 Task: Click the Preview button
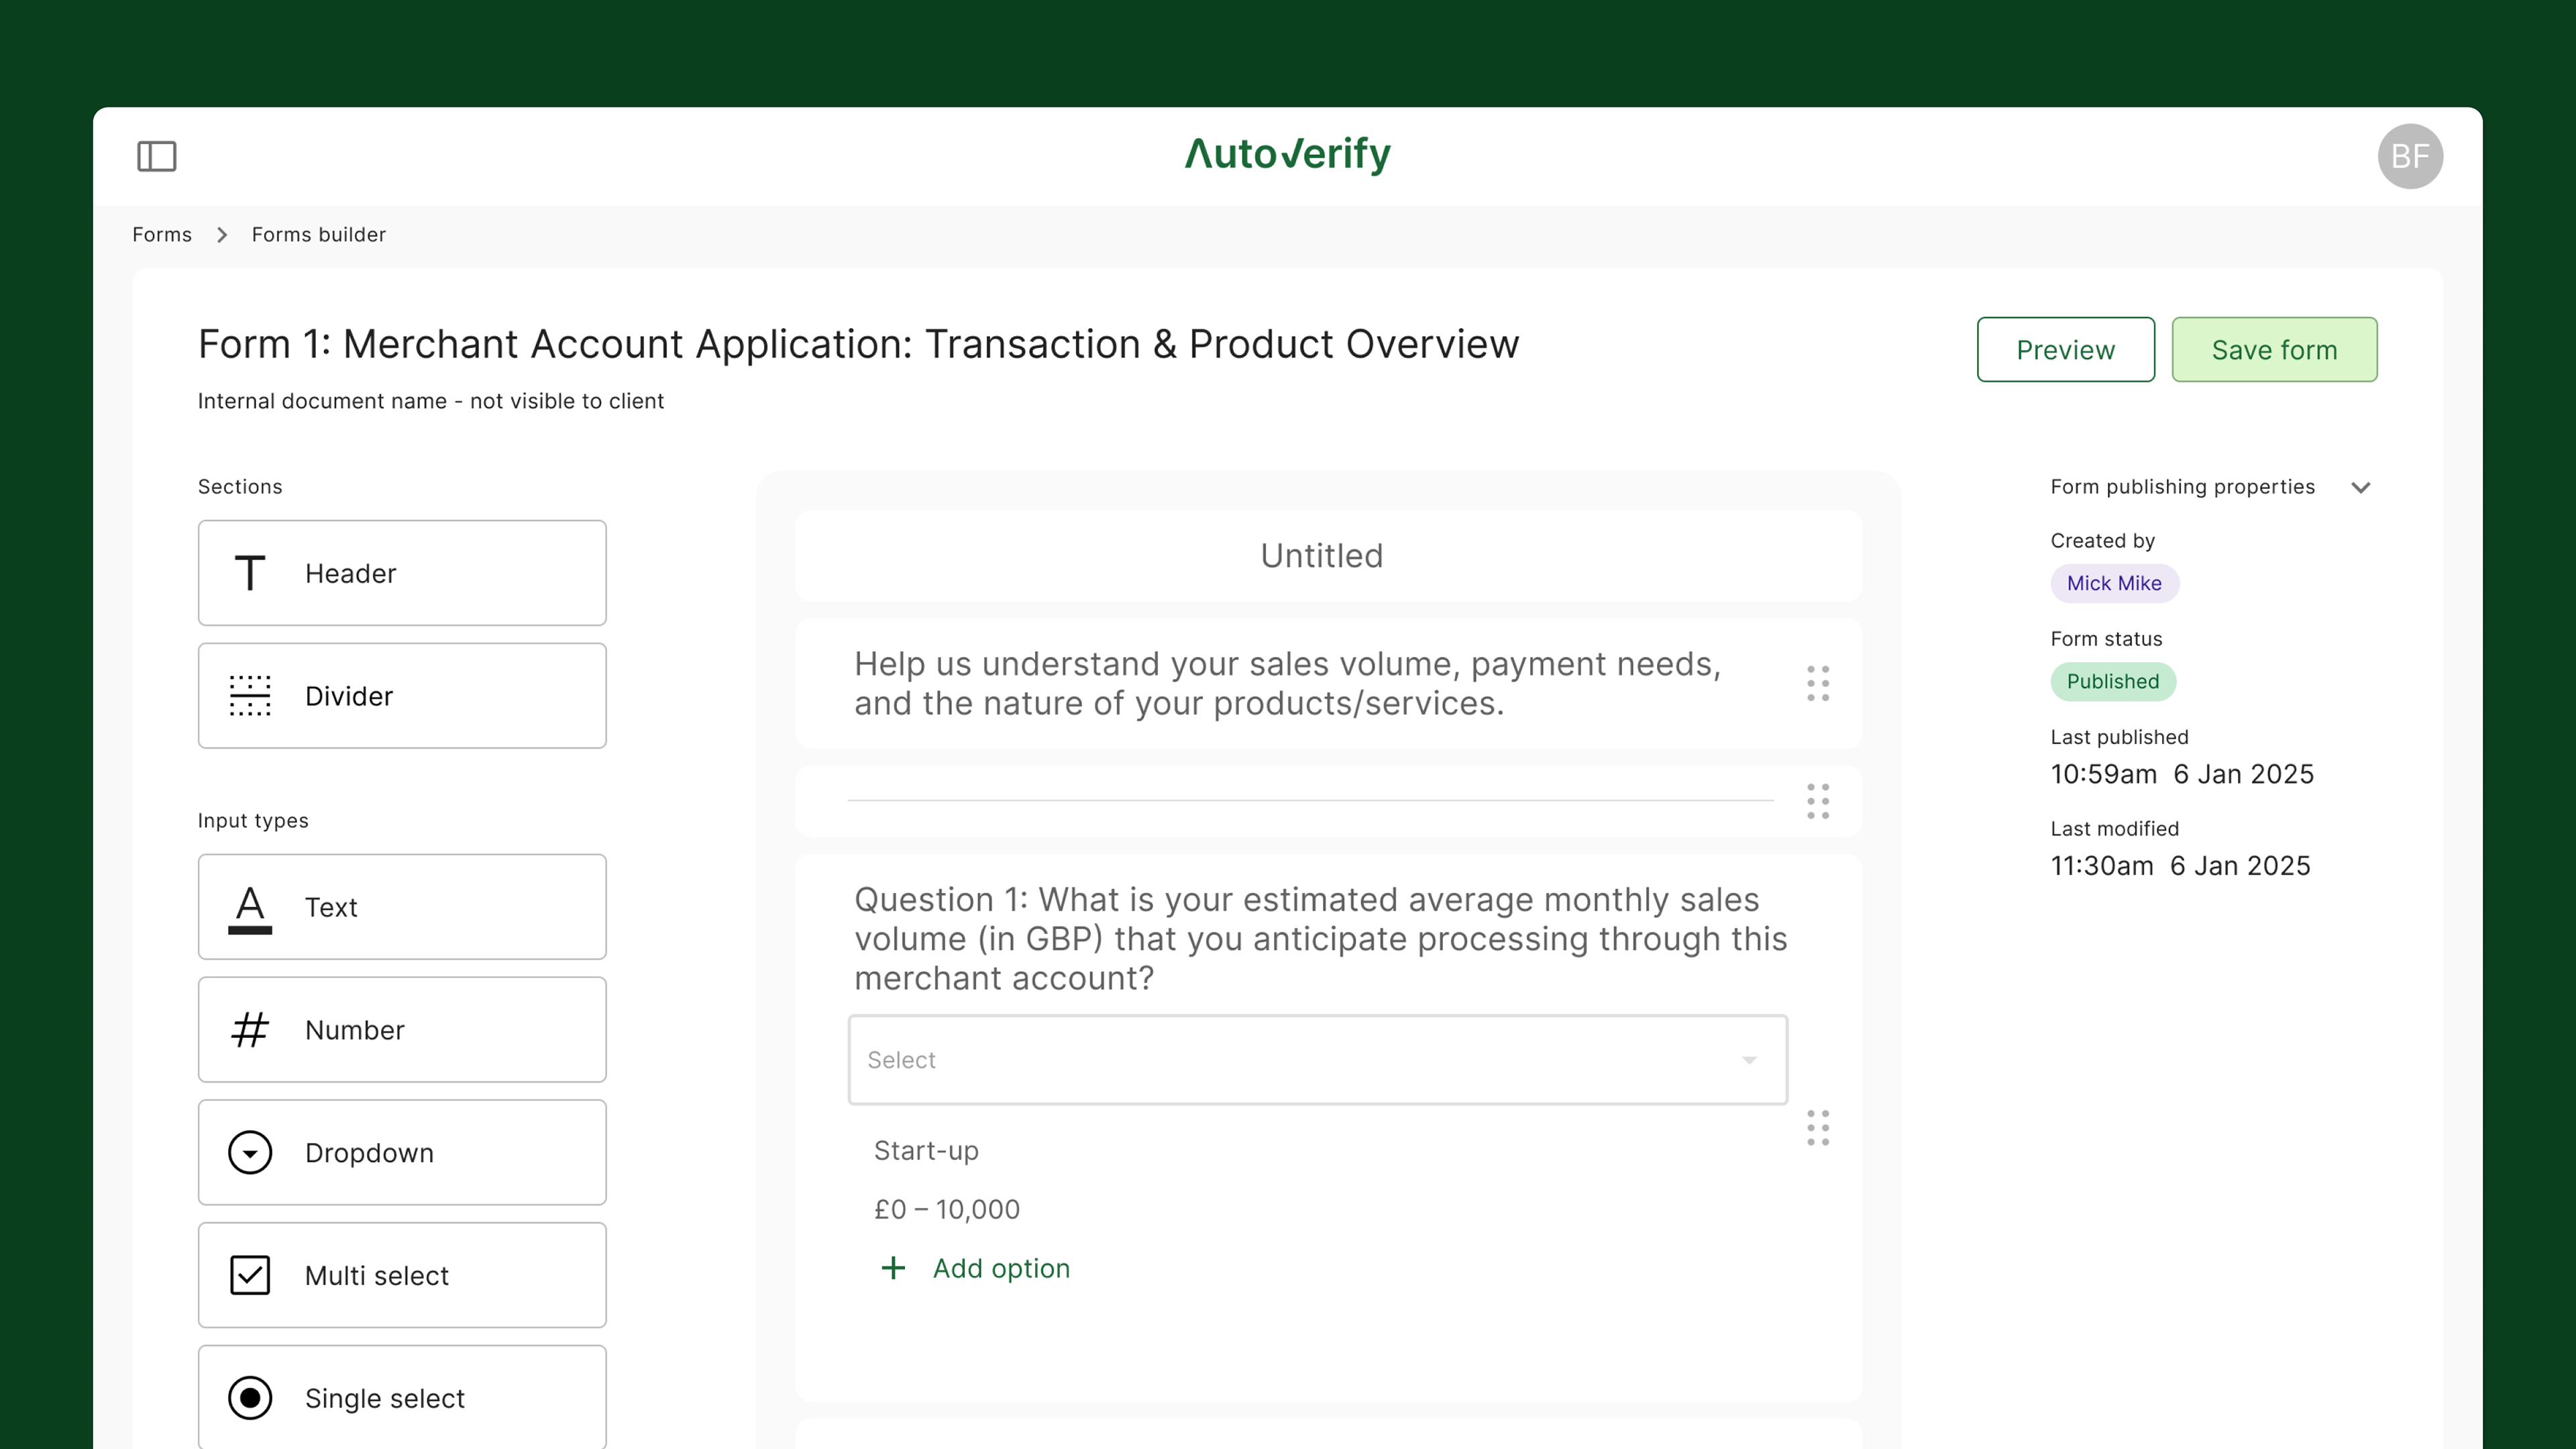coord(2064,350)
